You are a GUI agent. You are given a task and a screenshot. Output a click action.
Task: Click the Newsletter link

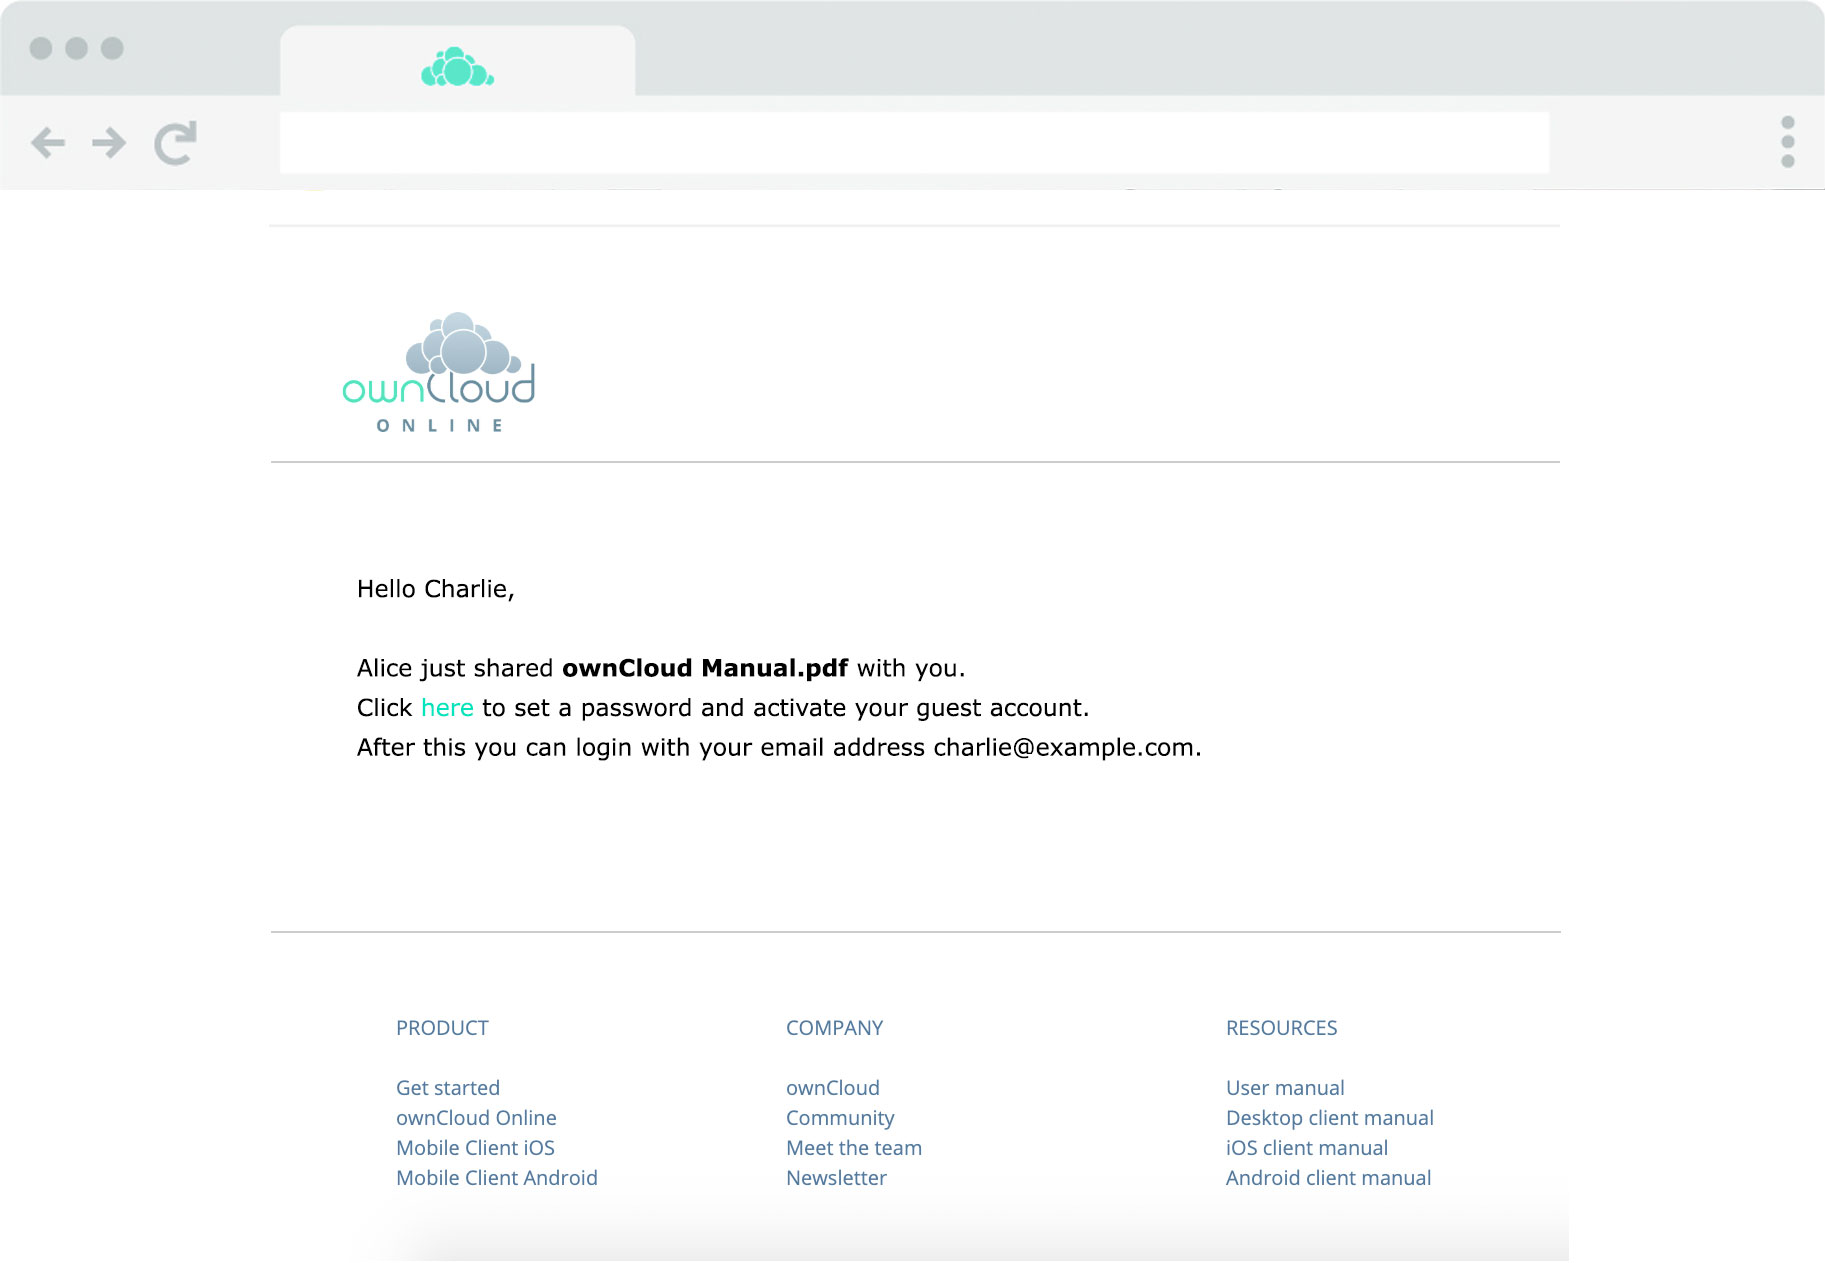click(x=836, y=1178)
